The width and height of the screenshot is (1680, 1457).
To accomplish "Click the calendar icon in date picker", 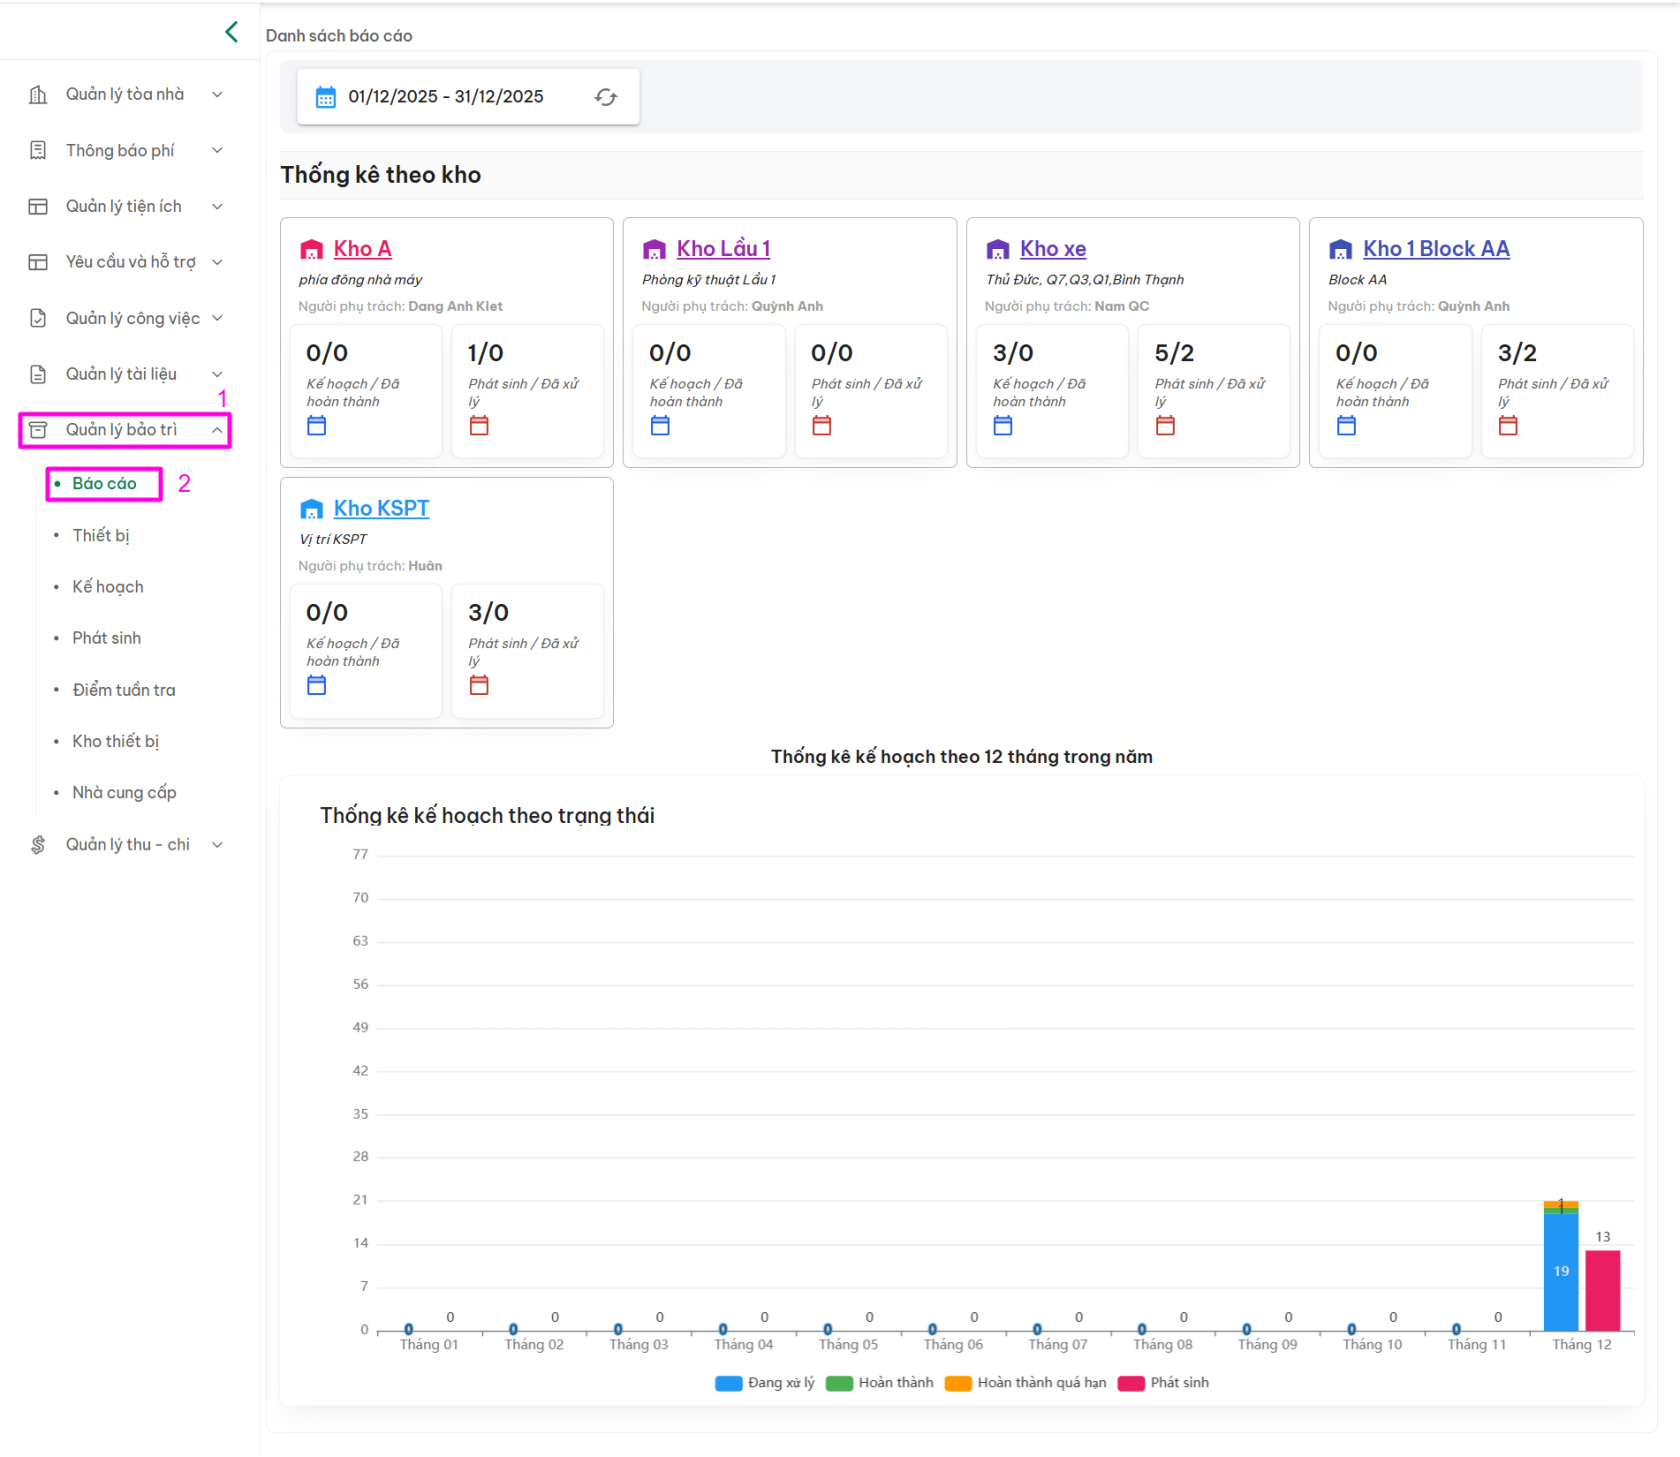I will point(326,97).
